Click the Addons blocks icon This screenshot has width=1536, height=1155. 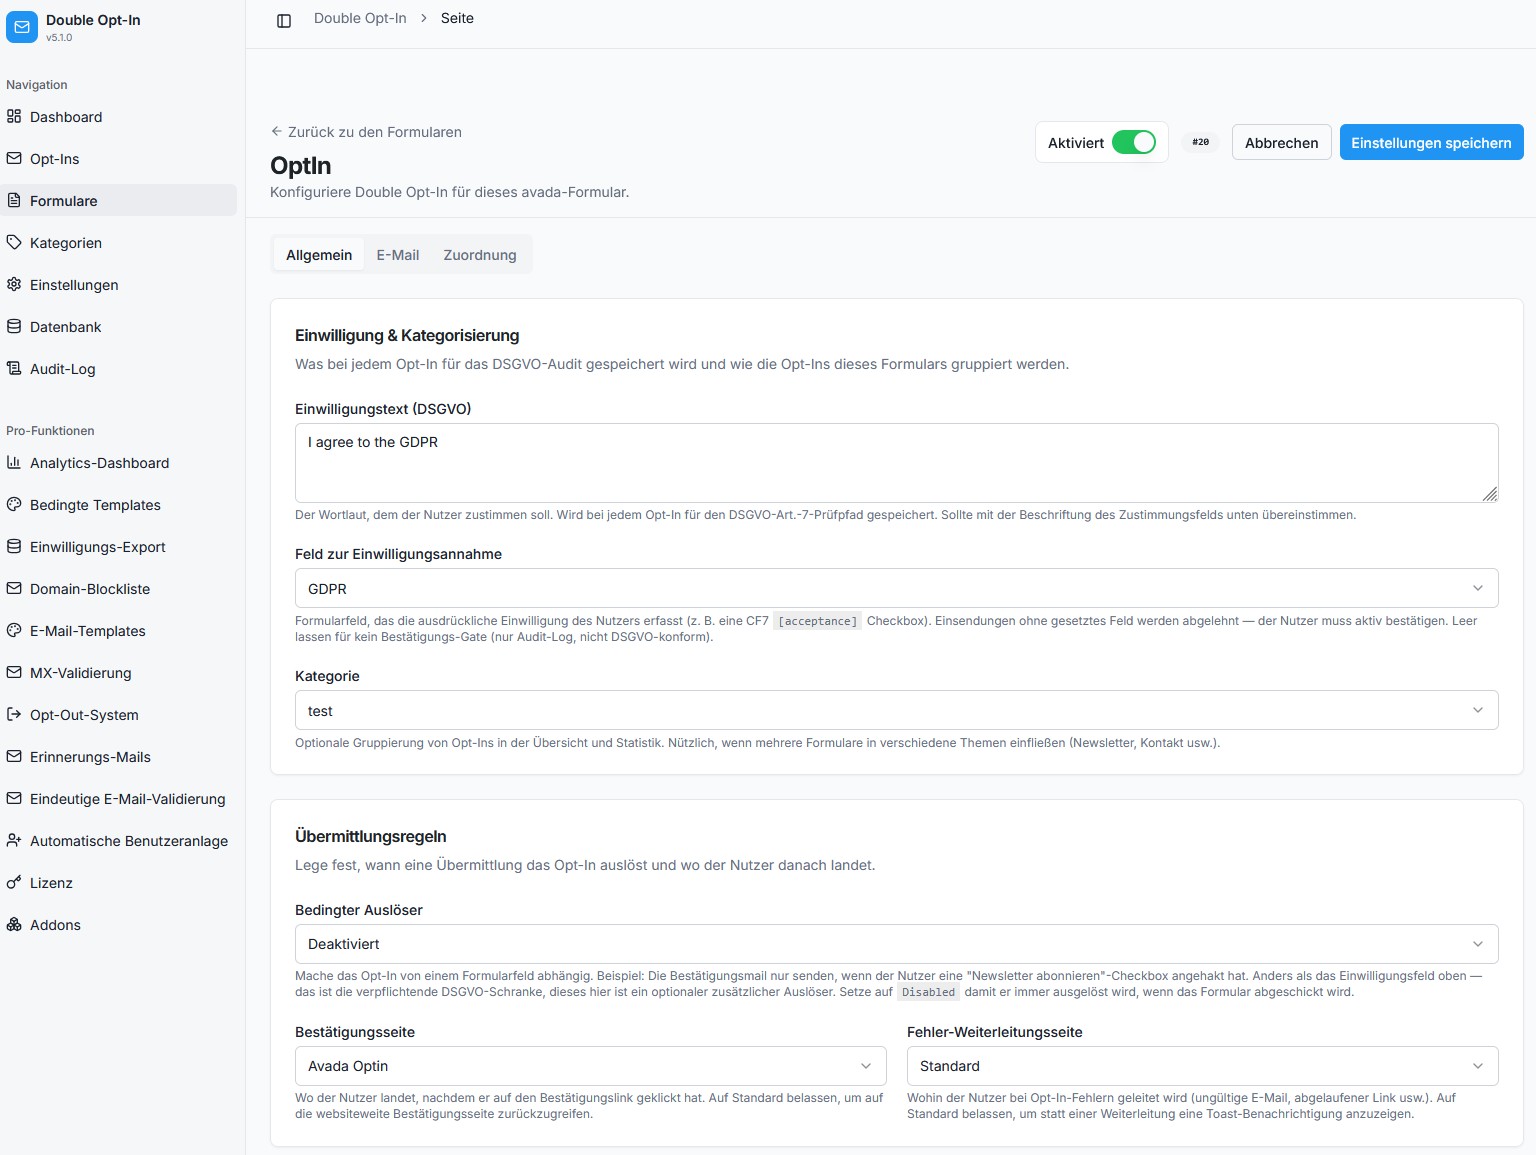point(14,924)
